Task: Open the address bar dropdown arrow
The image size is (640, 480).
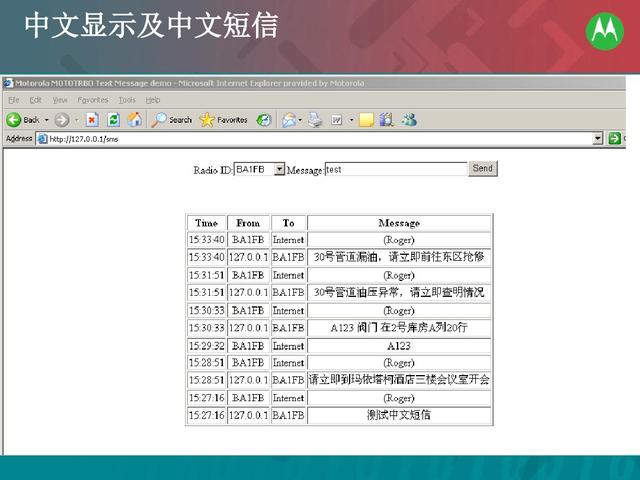Action: coord(598,139)
